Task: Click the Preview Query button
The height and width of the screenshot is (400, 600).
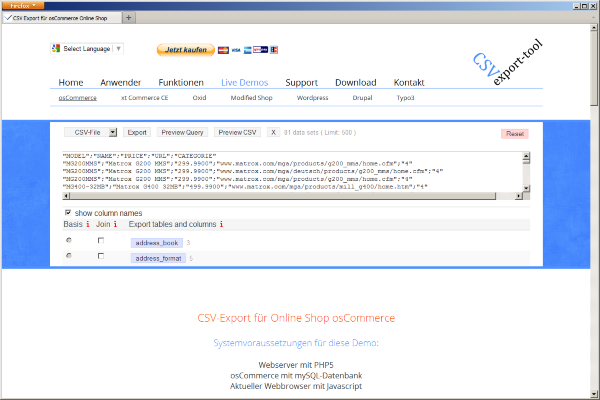Action: 182,132
